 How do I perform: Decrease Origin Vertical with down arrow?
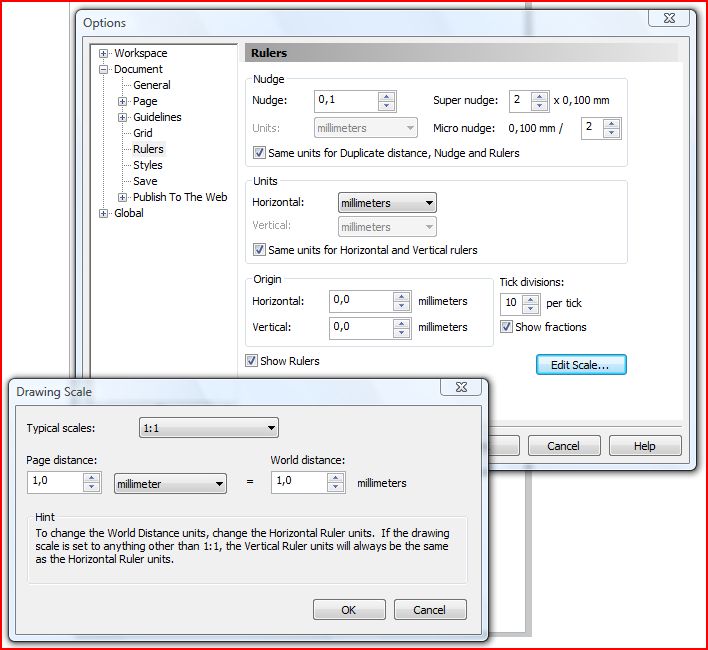[401, 333]
